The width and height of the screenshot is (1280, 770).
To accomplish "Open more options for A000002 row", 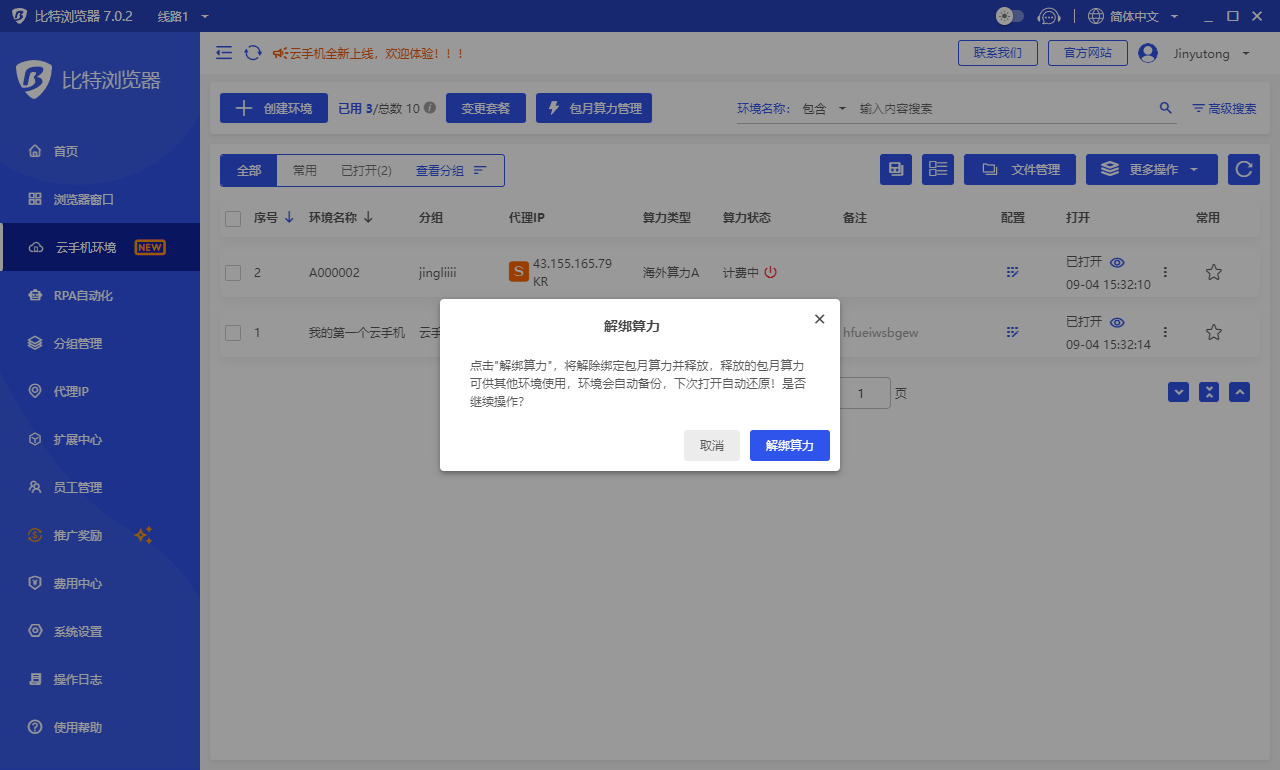I will coord(1165,272).
